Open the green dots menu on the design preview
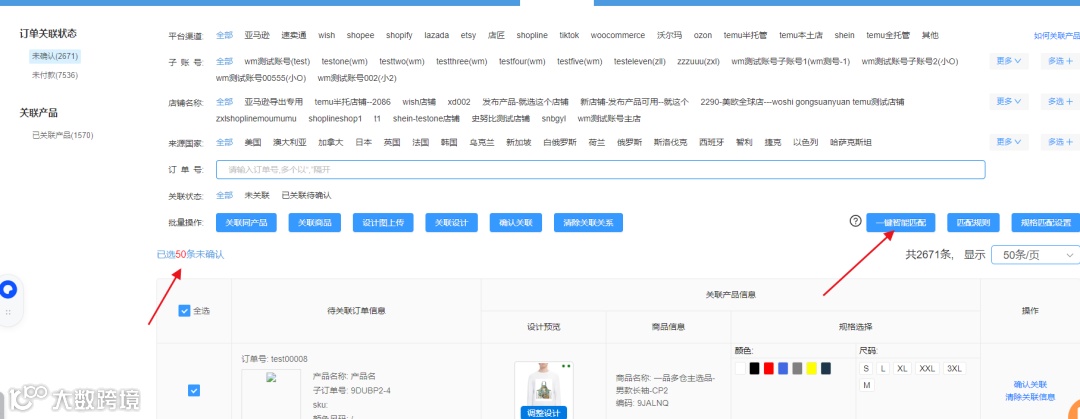Screen dimensions: 1080x419 coord(566,367)
